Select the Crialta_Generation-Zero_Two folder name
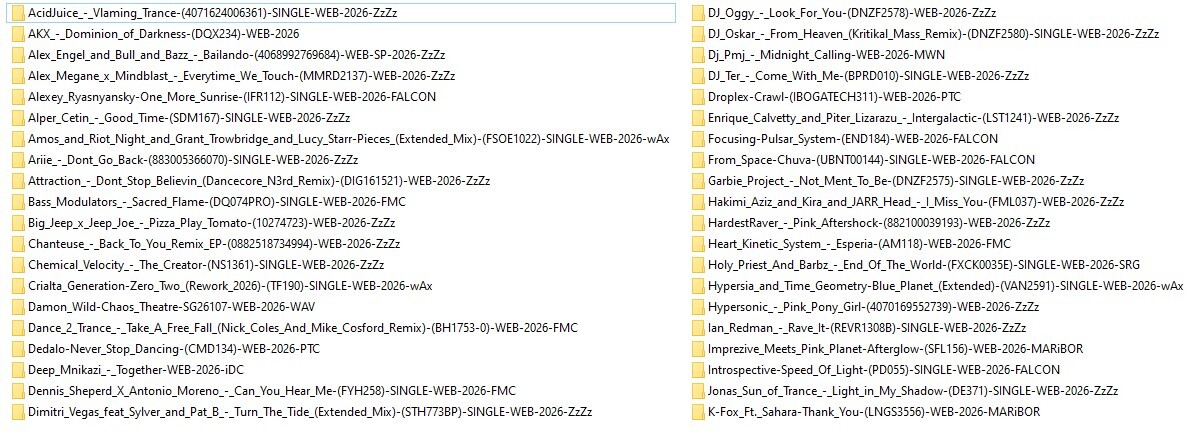 point(230,286)
